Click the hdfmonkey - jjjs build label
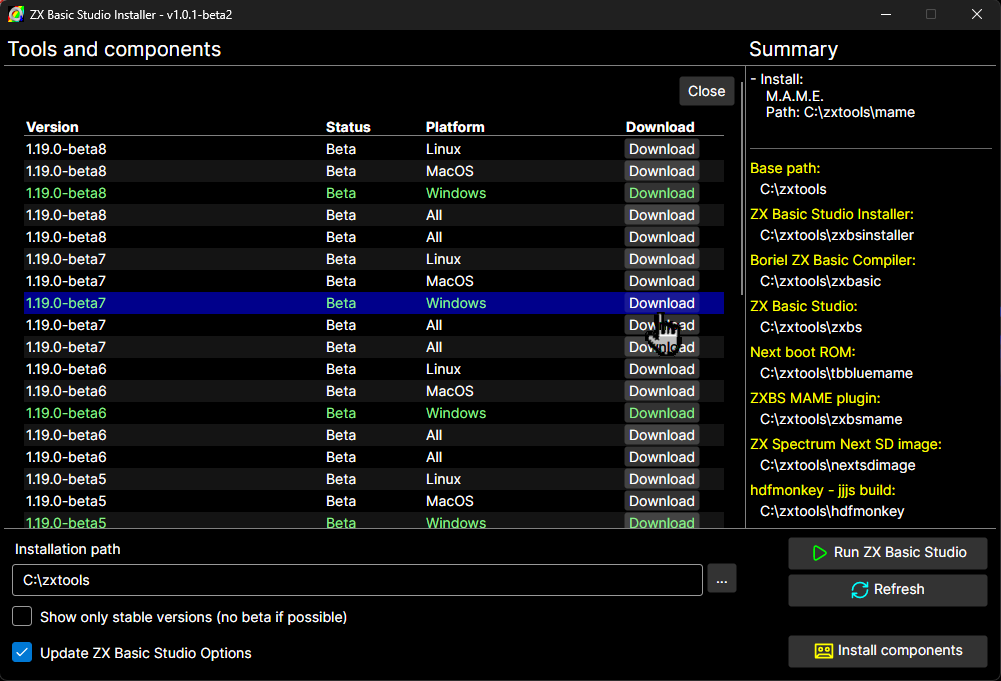The height and width of the screenshot is (681, 1001). (x=823, y=490)
